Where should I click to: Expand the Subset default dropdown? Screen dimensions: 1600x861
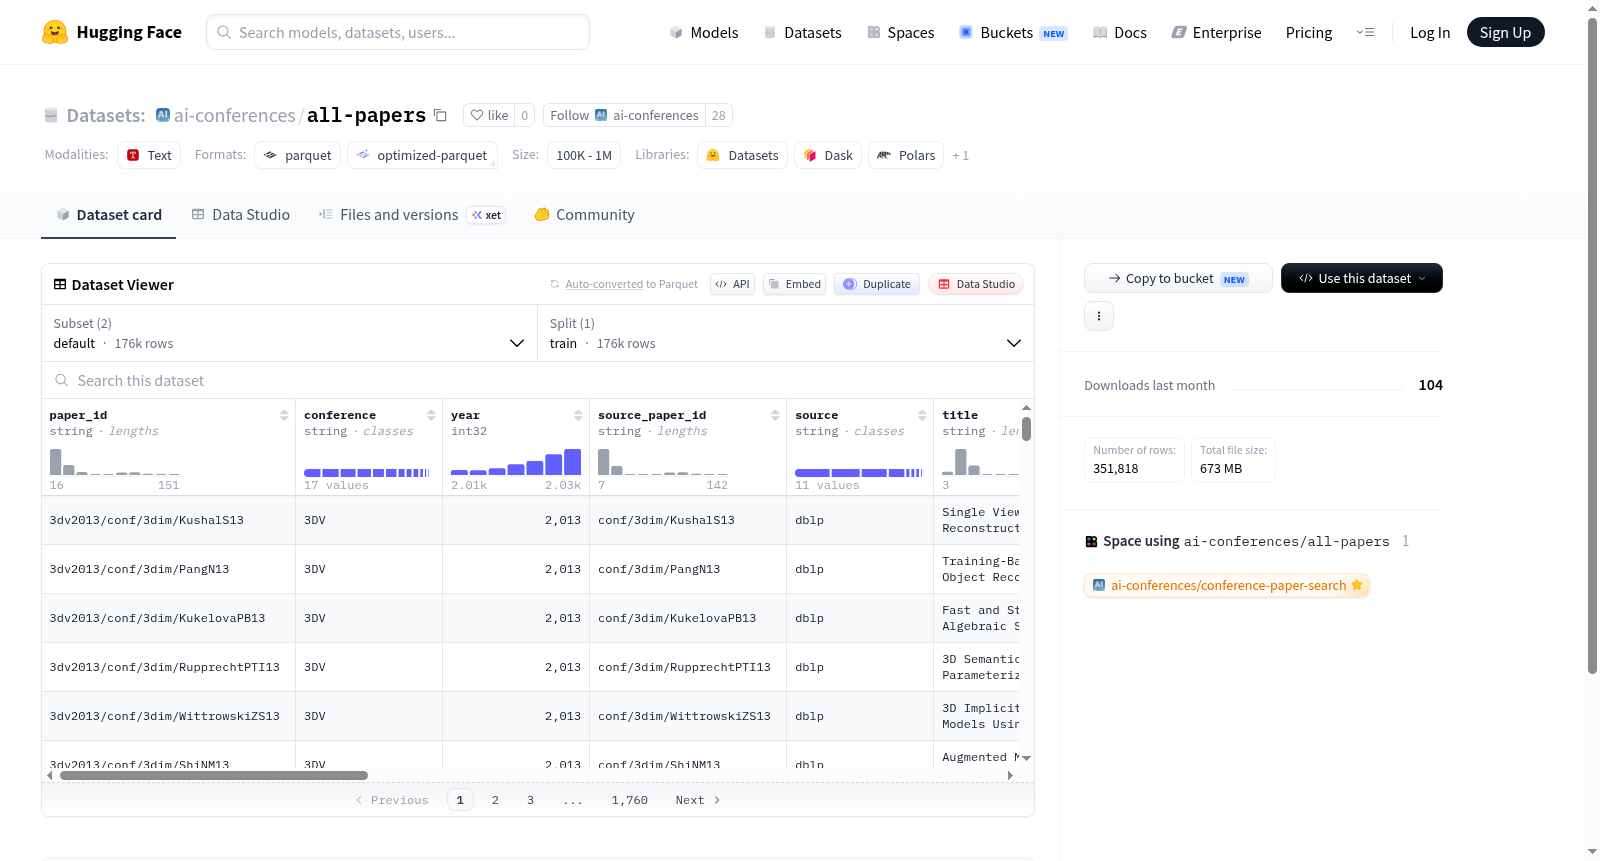[x=289, y=333]
